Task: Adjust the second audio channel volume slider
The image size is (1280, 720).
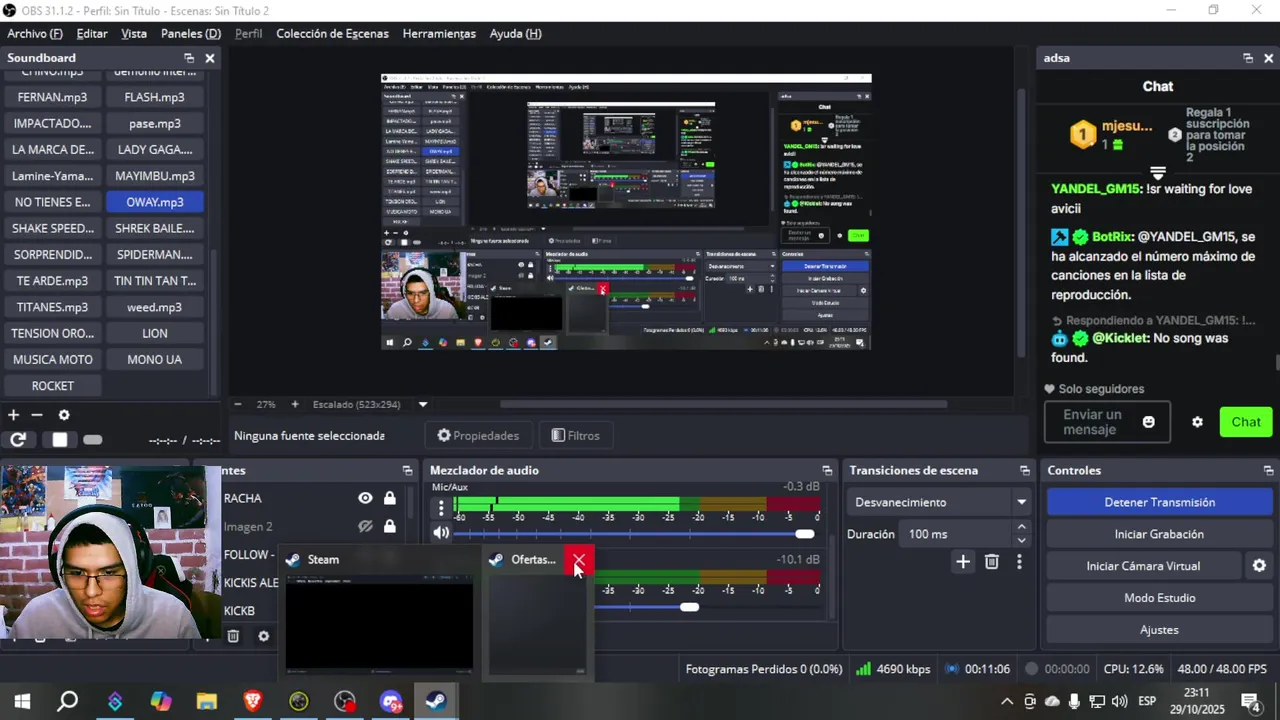Action: pyautogui.click(x=689, y=607)
